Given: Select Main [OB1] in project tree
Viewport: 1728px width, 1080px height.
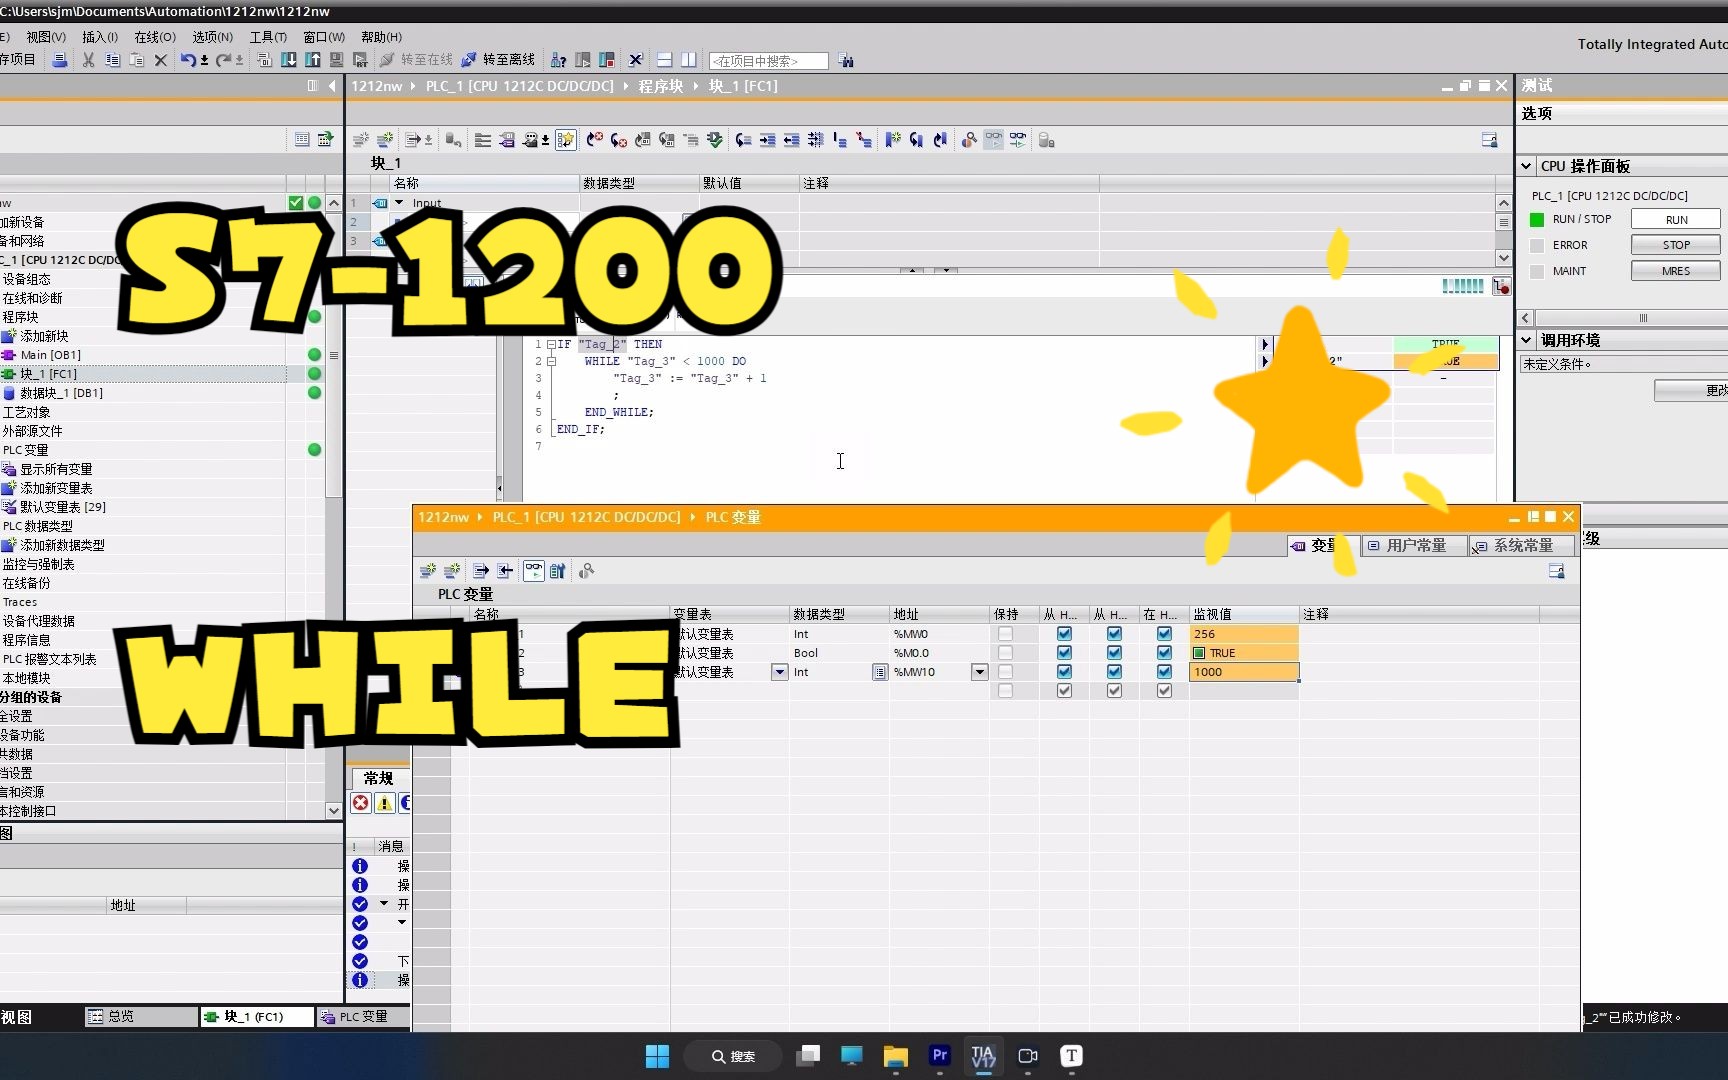Looking at the screenshot, I should (x=50, y=355).
